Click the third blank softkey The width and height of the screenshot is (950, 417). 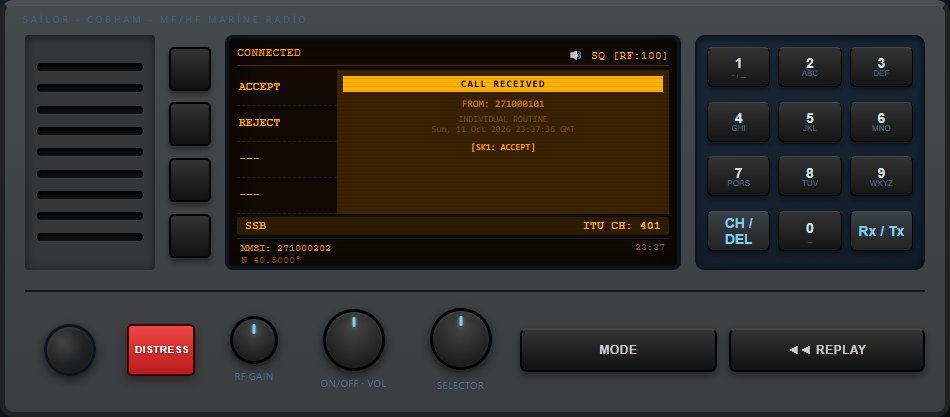[x=190, y=180]
